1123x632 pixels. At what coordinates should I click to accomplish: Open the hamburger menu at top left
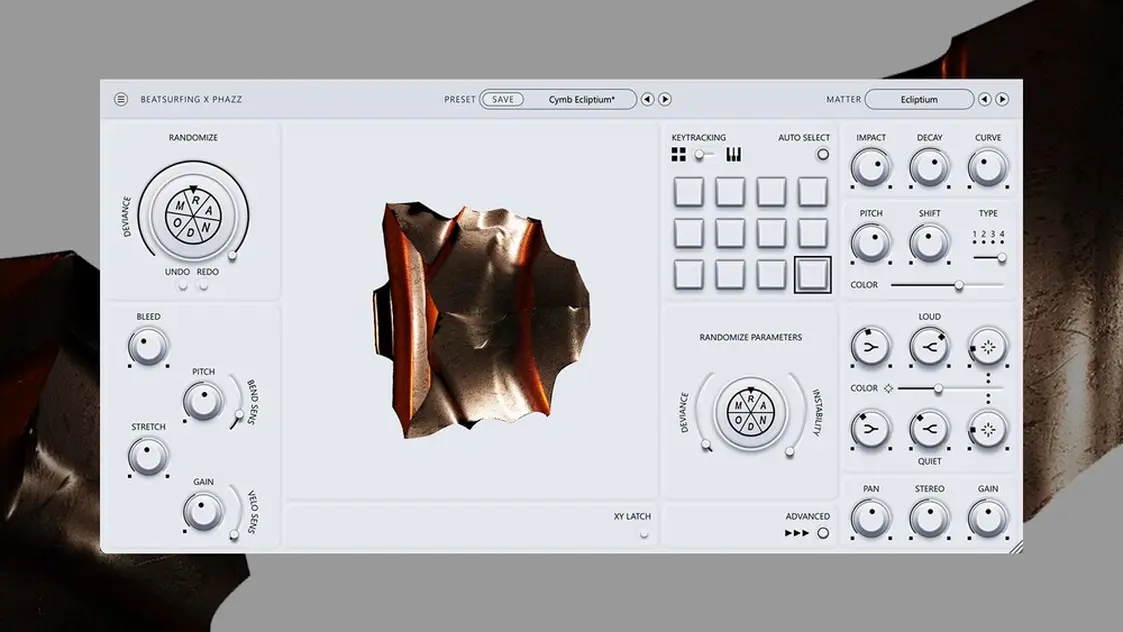coord(121,99)
